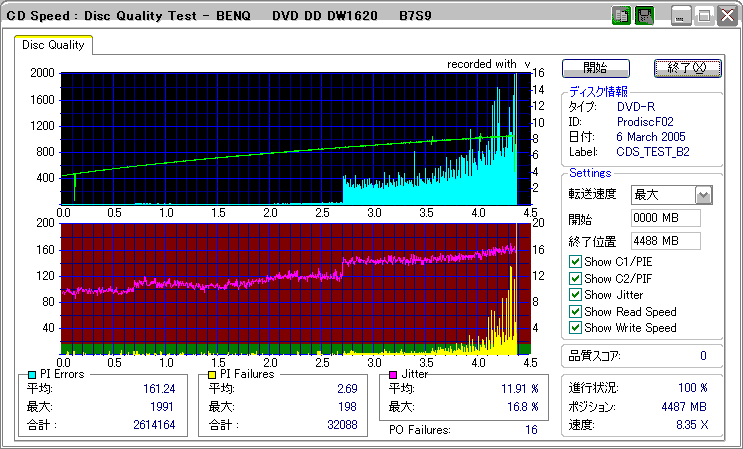
Task: Click the lower PI Failures jitter graph
Action: 295,288
